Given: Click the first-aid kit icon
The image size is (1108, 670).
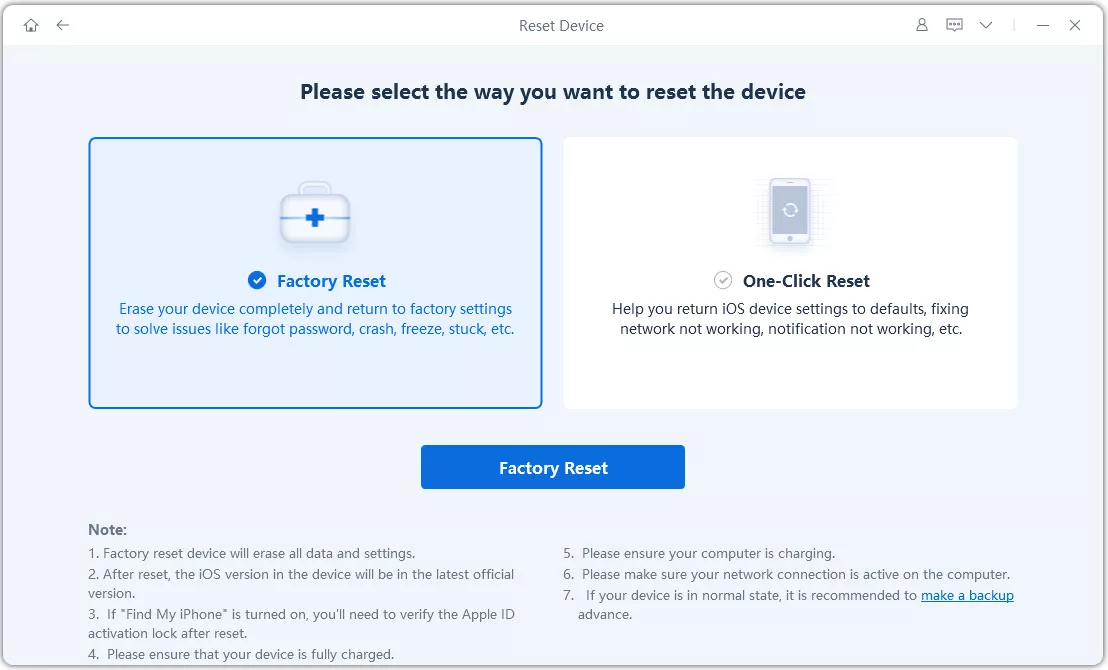Looking at the screenshot, I should [x=315, y=215].
